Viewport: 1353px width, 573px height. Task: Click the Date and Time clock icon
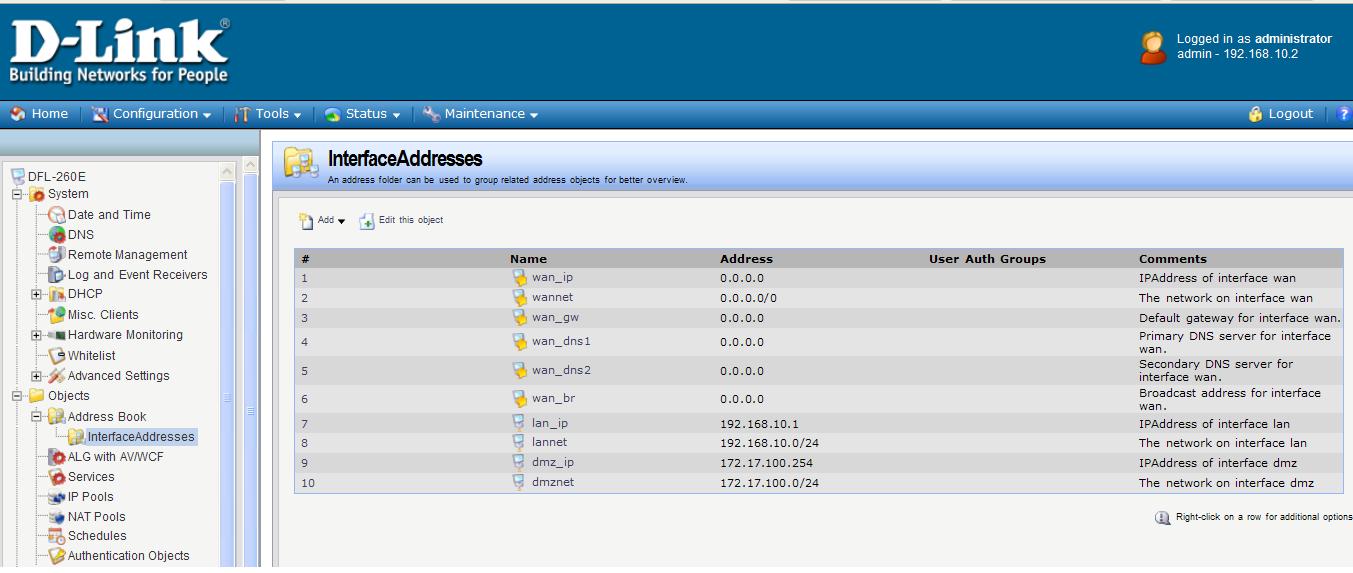pyautogui.click(x=57, y=215)
